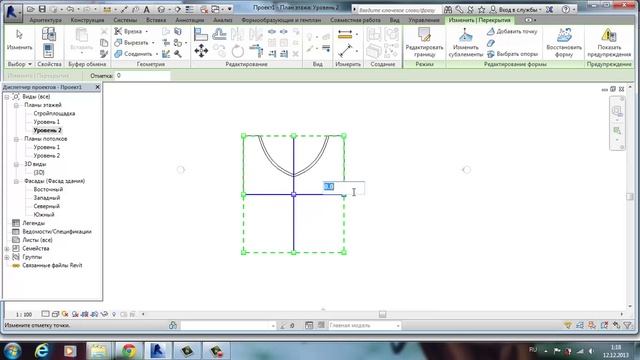Click the Rotate tool in Редактирование panel
This screenshot has height=360, width=640.
(x=238, y=51)
